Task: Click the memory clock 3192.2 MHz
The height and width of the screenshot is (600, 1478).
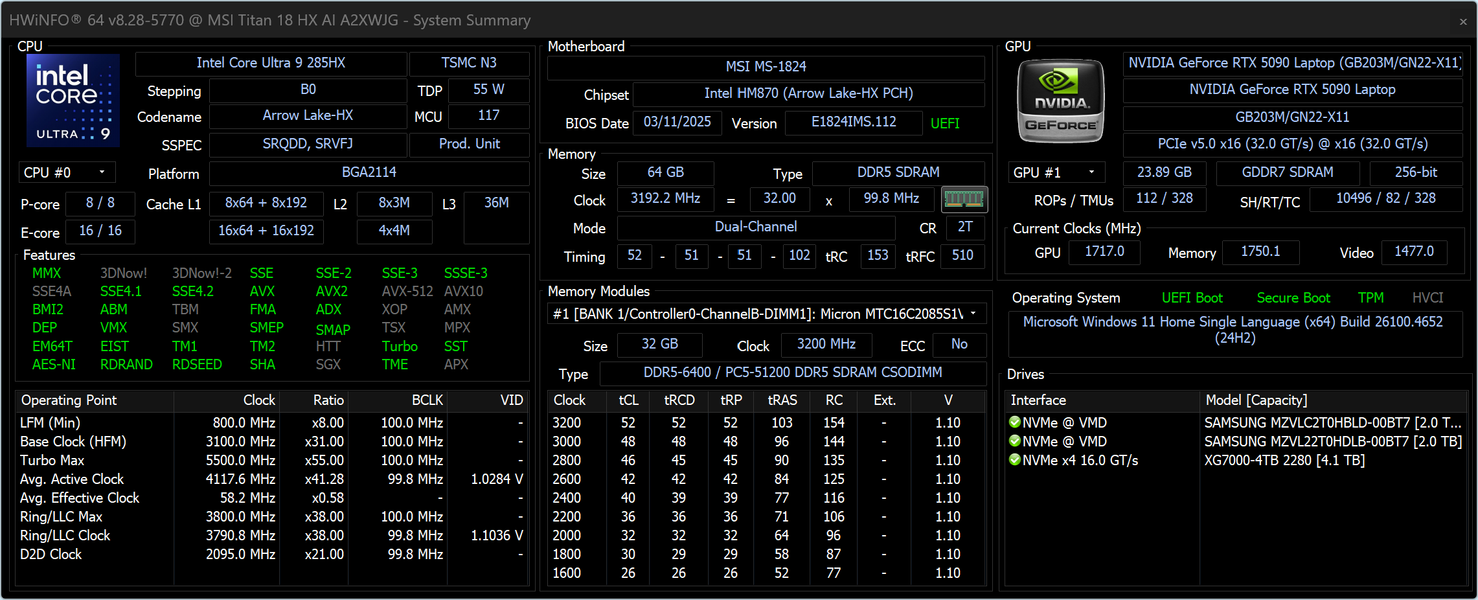Action: pos(666,199)
